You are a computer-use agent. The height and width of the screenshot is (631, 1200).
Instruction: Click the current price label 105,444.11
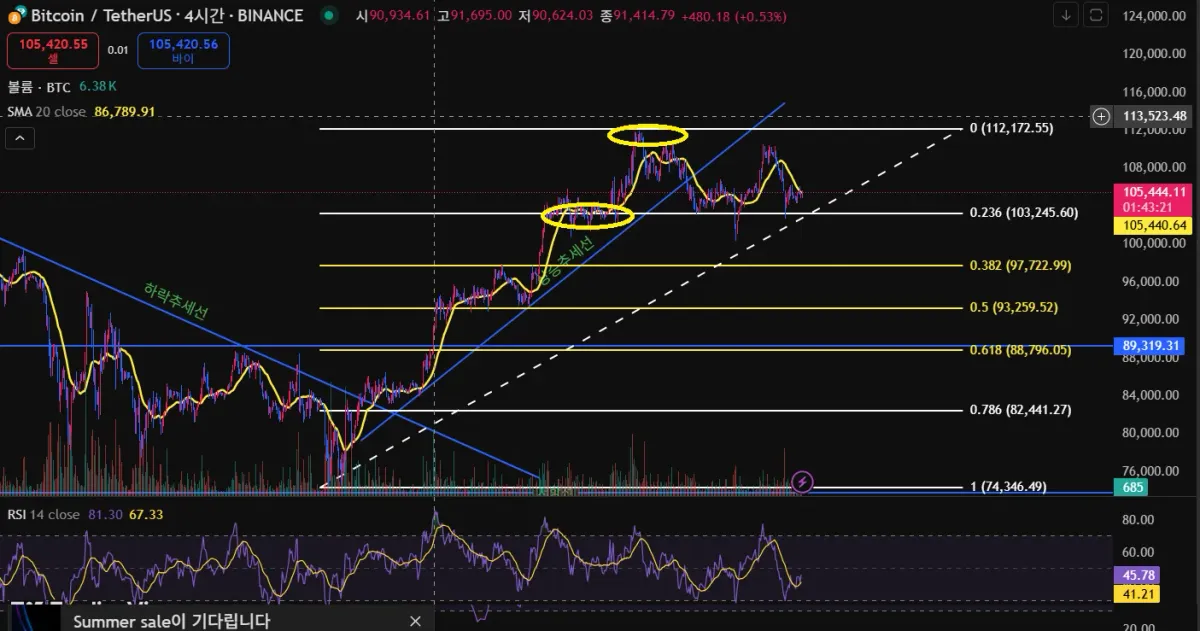pos(1154,192)
